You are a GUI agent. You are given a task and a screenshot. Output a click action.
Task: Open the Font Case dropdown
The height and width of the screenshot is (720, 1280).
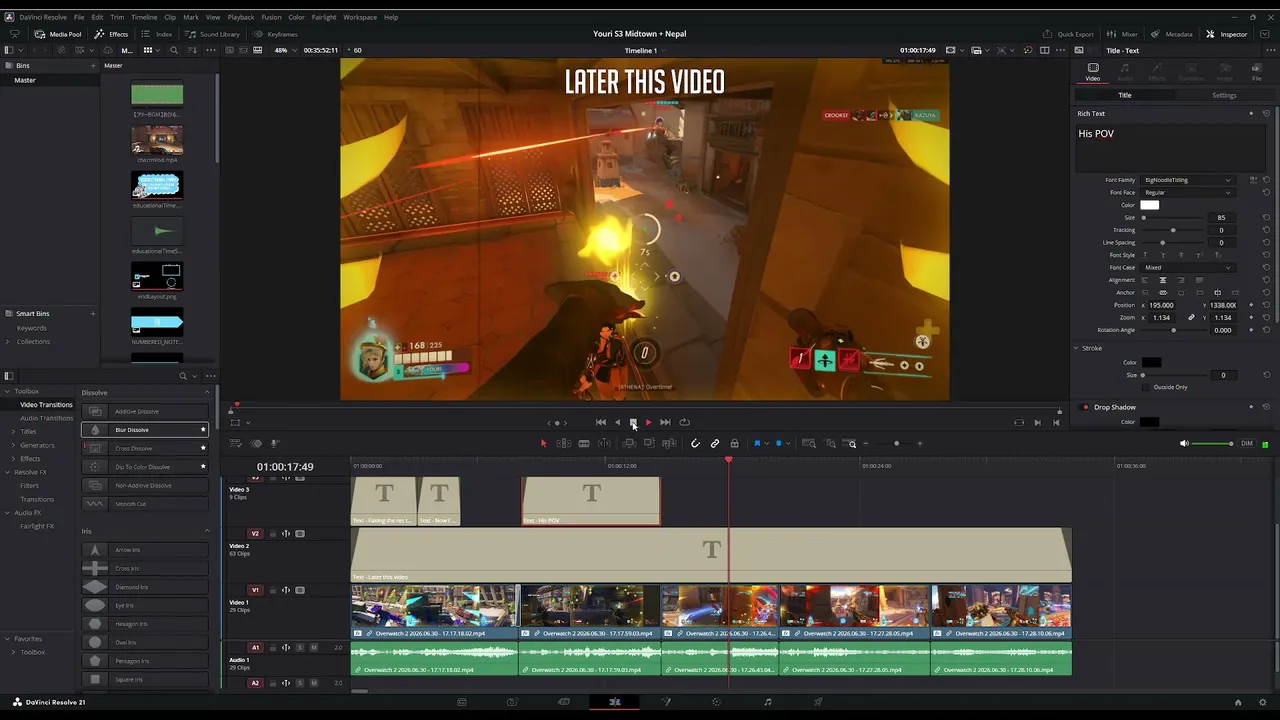[x=1187, y=267]
